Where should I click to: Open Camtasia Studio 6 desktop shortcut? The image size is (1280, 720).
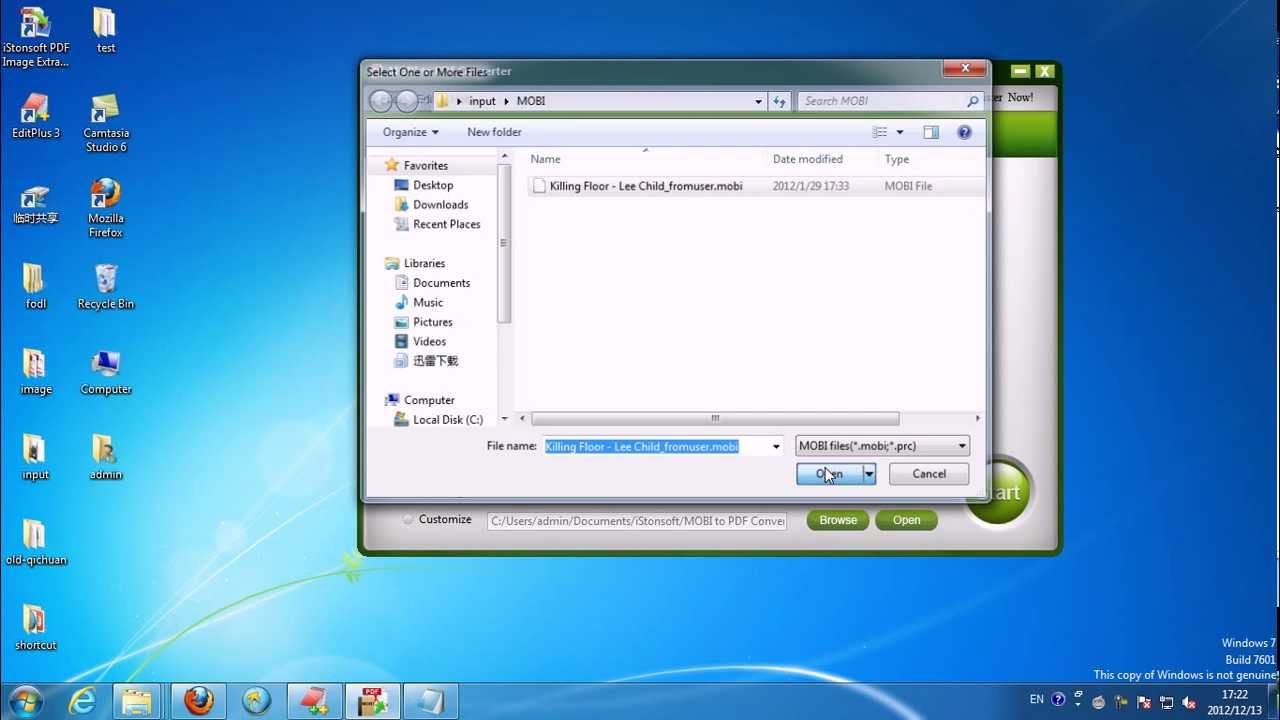click(x=106, y=123)
